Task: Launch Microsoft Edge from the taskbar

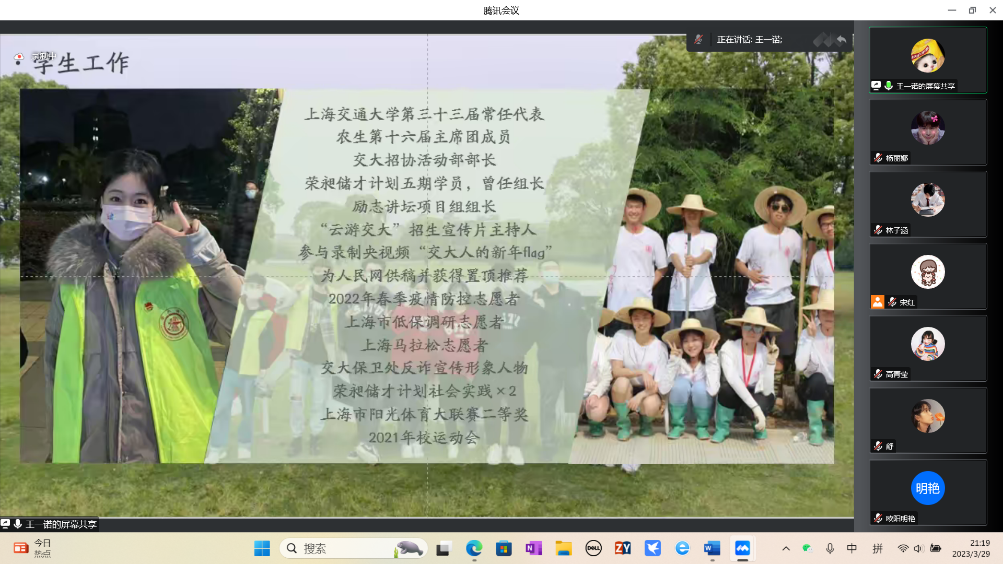Action: pos(473,548)
